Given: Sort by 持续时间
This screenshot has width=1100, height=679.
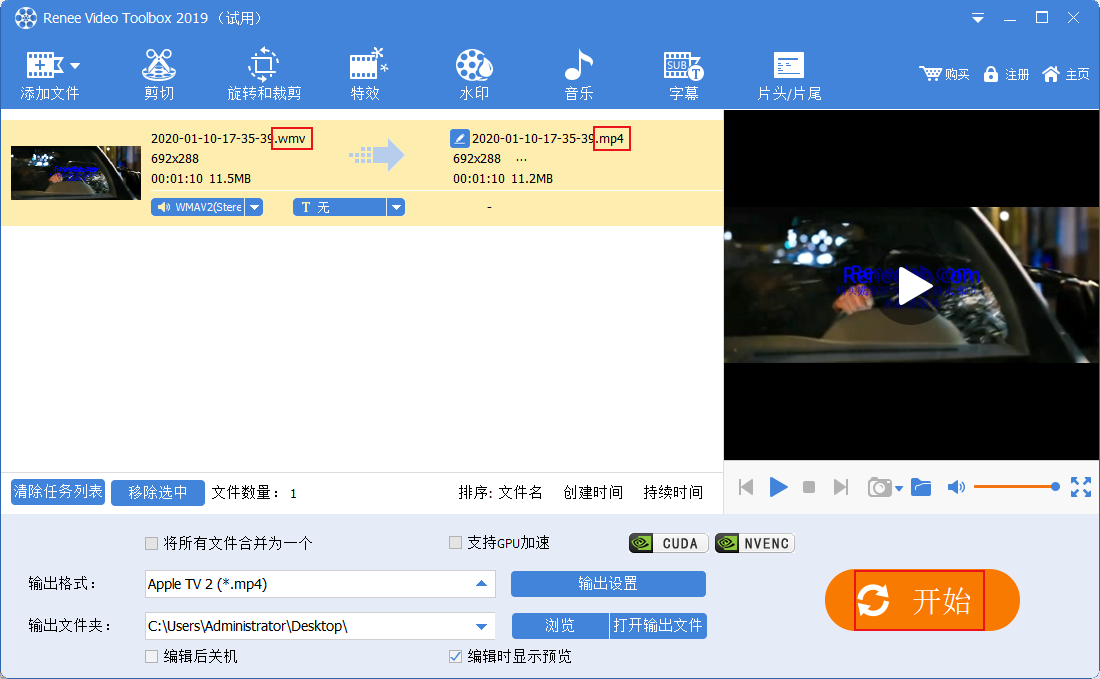Looking at the screenshot, I should coord(673,492).
